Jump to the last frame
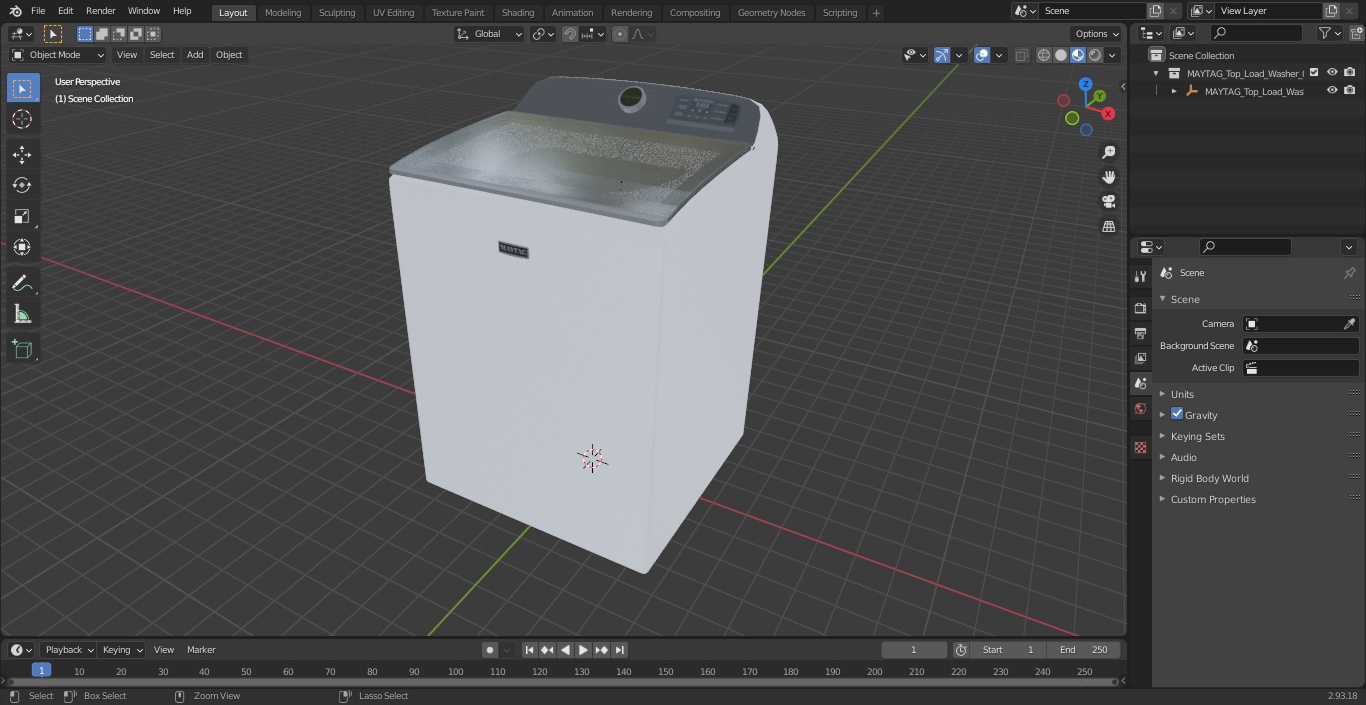This screenshot has height=705, width=1366. coord(619,650)
